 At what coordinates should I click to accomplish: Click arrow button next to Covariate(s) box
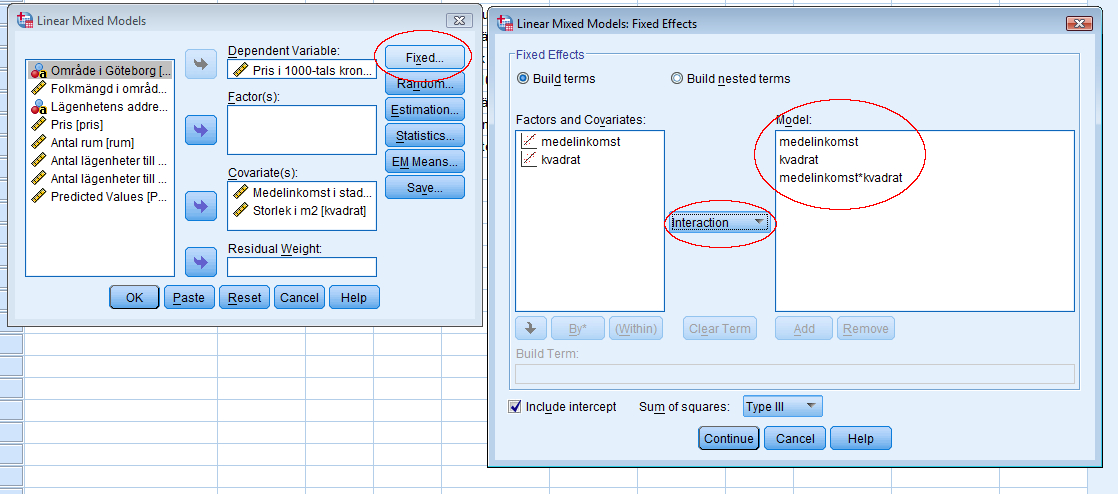click(201, 205)
